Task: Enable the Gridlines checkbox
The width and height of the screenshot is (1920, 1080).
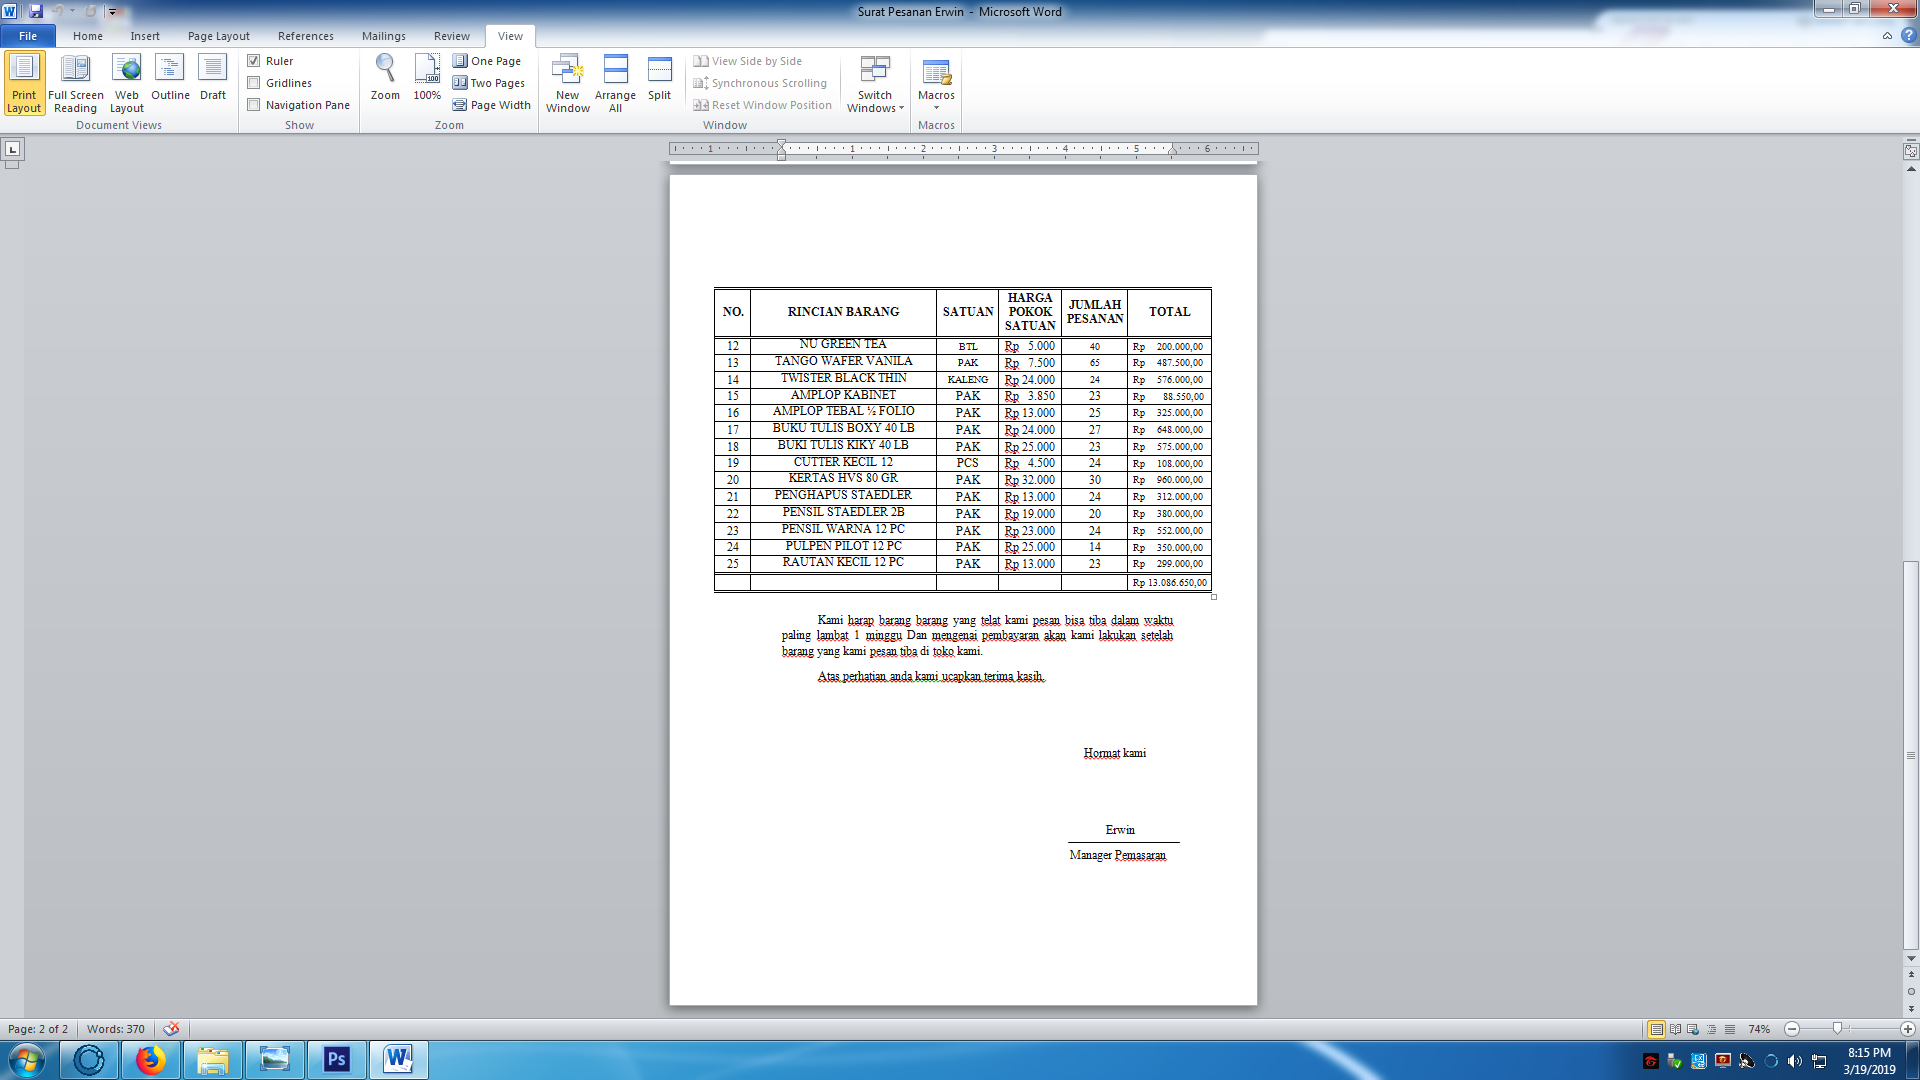Action: click(254, 83)
